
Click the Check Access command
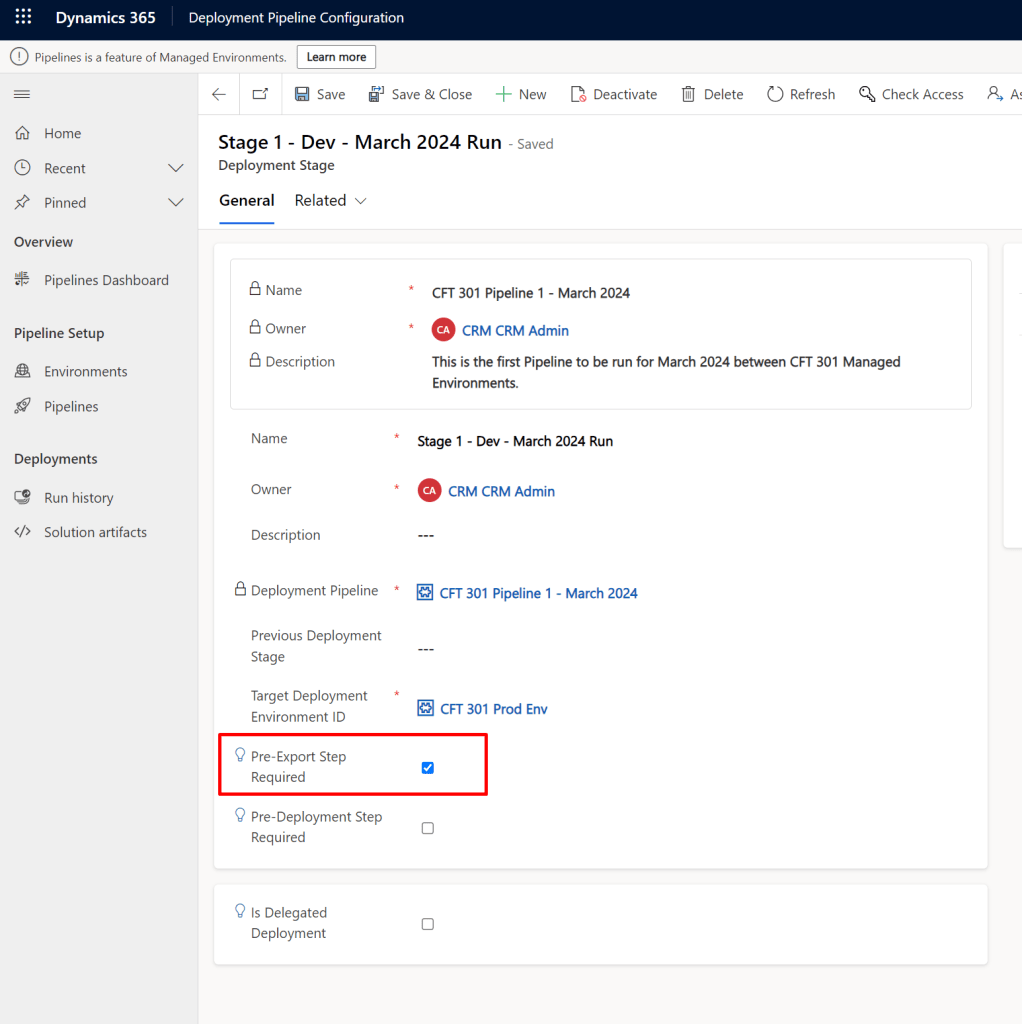911,93
